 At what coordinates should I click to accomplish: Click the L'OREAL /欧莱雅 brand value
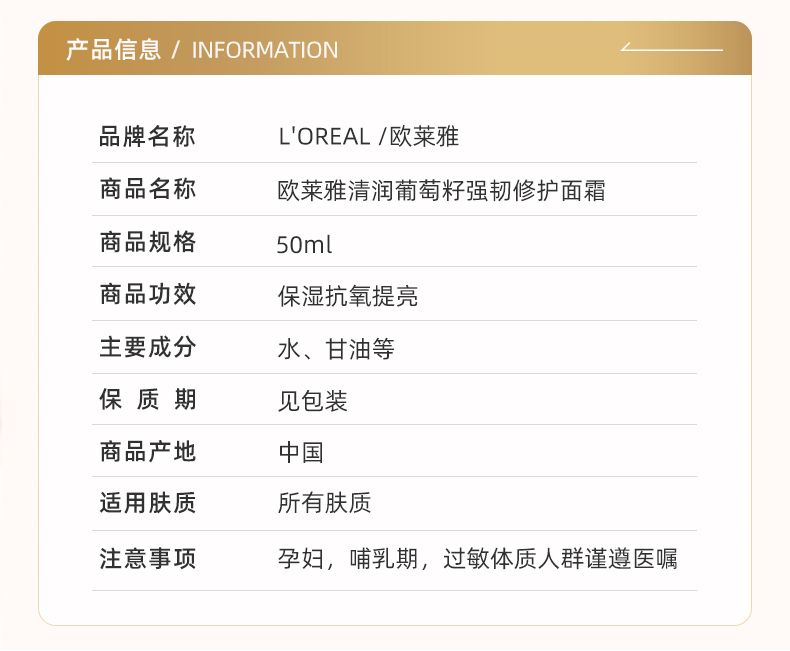tap(368, 137)
